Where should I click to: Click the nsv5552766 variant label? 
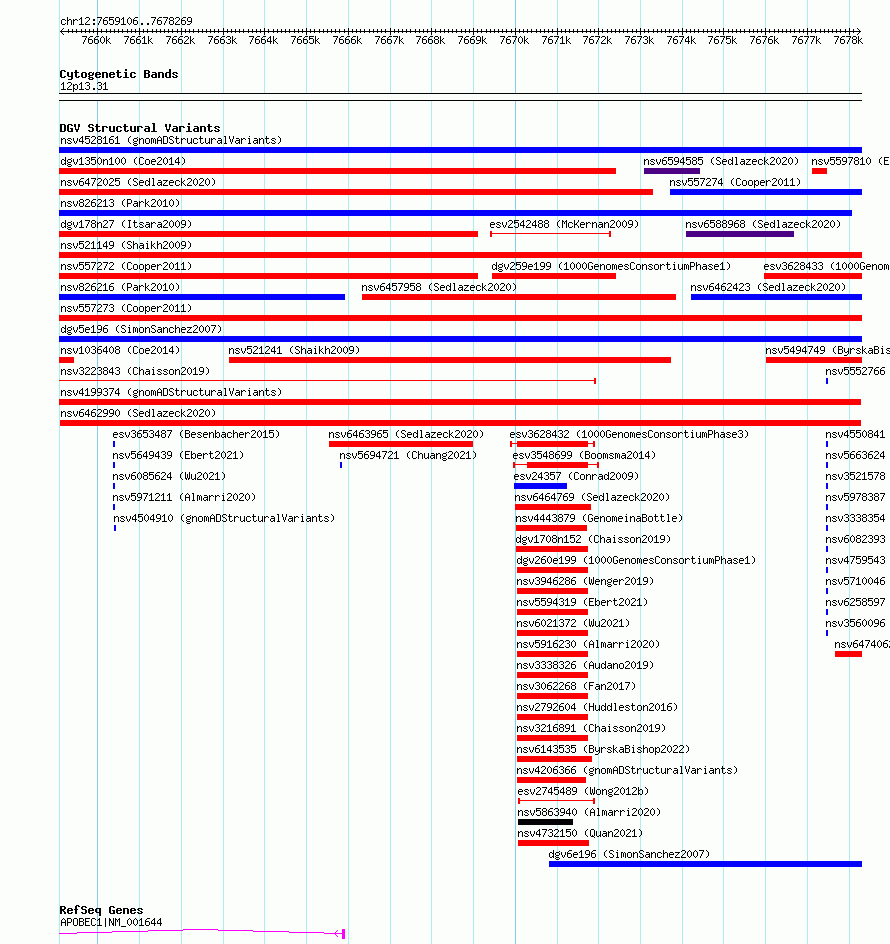pyautogui.click(x=855, y=371)
